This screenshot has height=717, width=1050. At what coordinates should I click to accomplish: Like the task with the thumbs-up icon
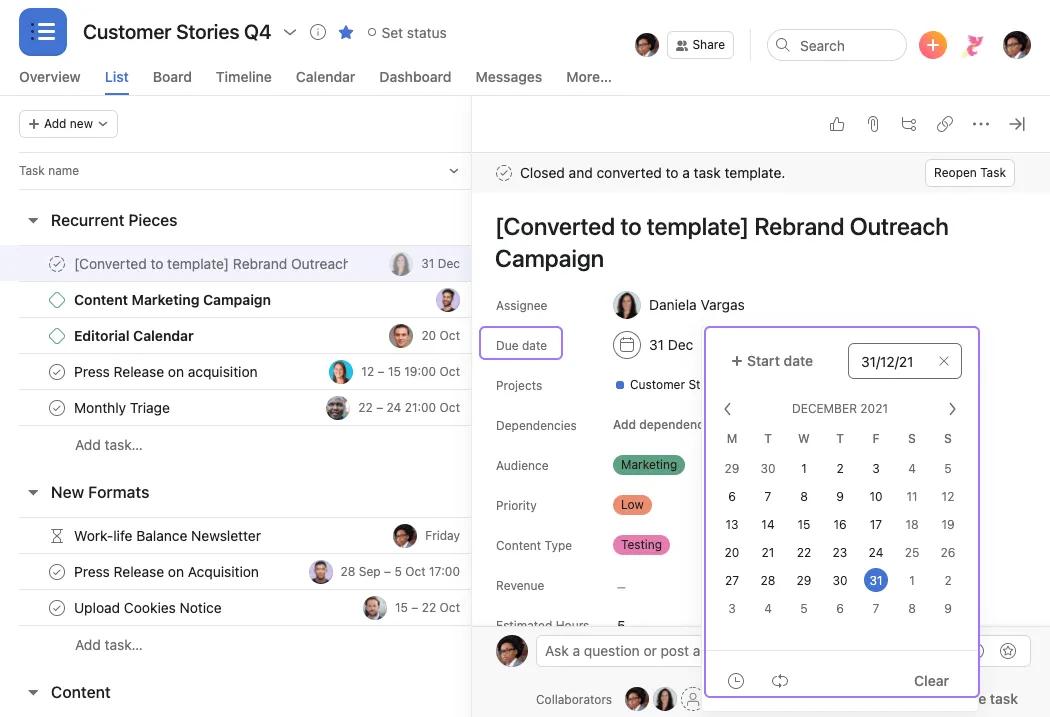(x=837, y=123)
